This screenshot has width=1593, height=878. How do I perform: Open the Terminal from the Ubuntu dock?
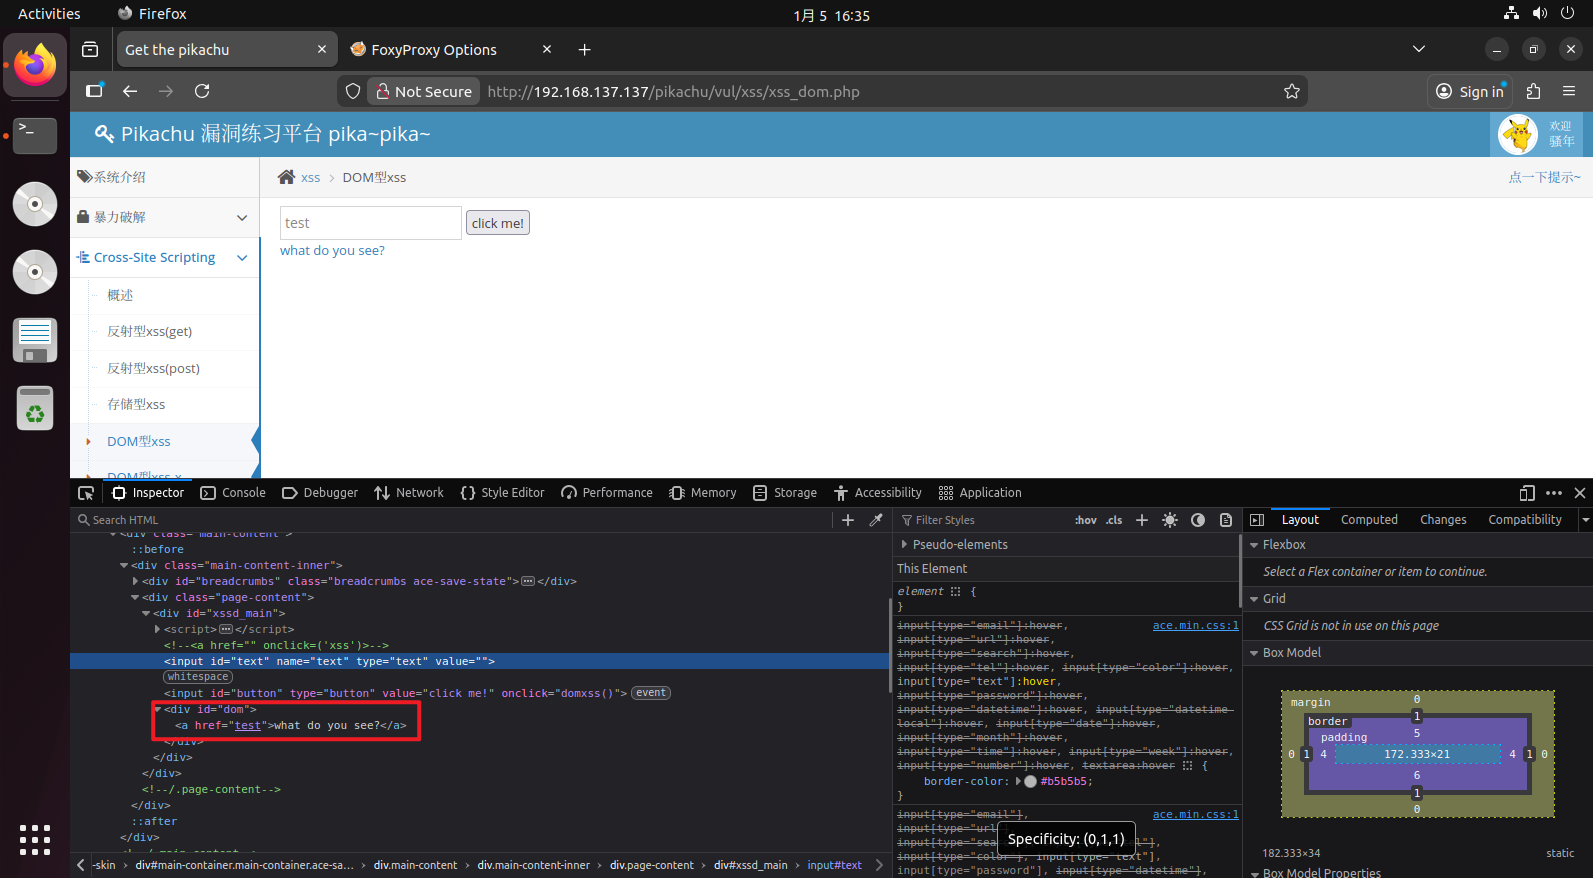point(35,135)
